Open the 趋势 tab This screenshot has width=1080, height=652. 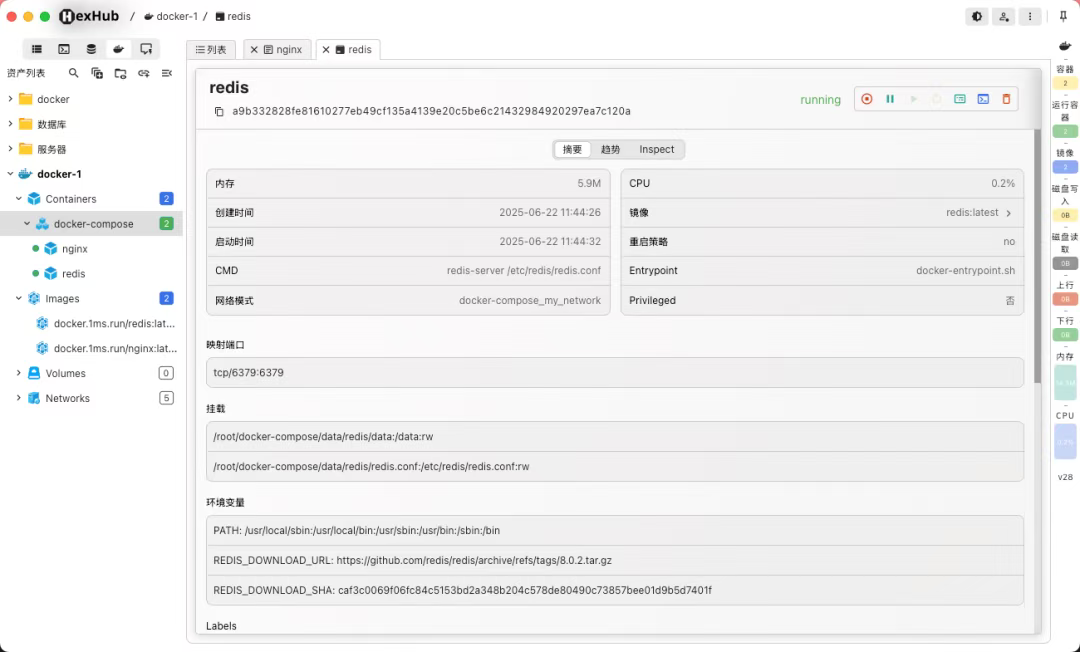610,149
